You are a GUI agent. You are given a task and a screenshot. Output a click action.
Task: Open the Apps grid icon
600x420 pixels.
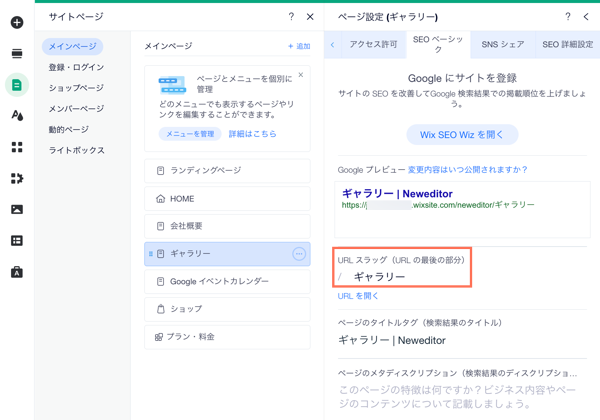click(17, 147)
